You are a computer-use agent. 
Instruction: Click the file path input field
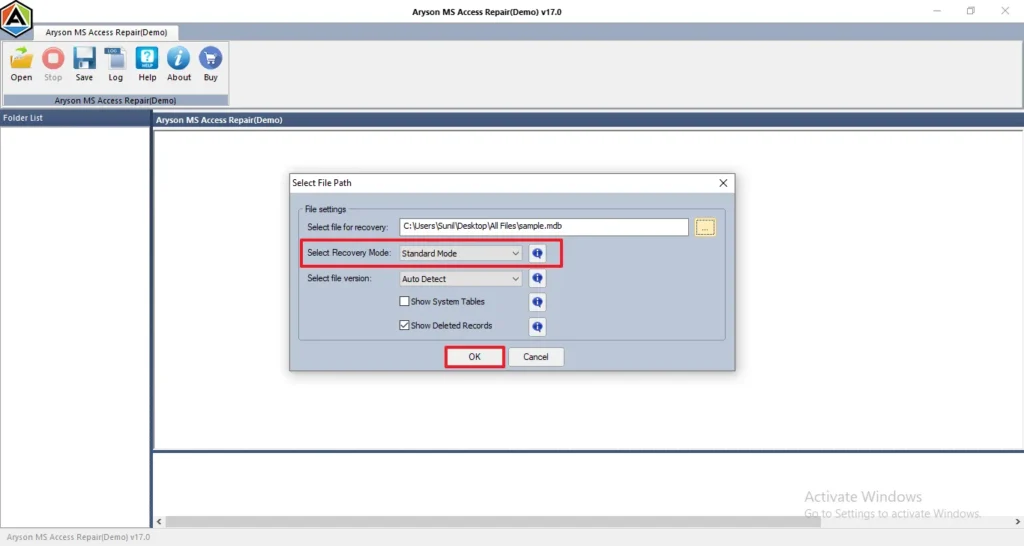click(543, 227)
